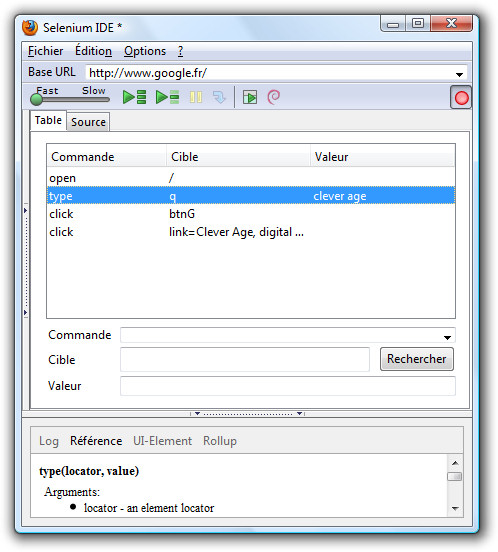Image resolution: width=498 pixels, height=552 pixels.
Task: Click into the Cible input field
Action: pyautogui.click(x=245, y=359)
